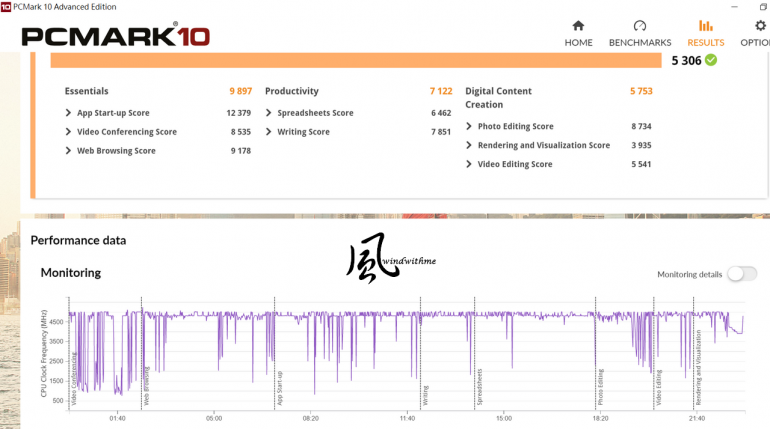Click the Spreadsheets marker on the chart
Screen dimensions: 770x429
(480, 387)
